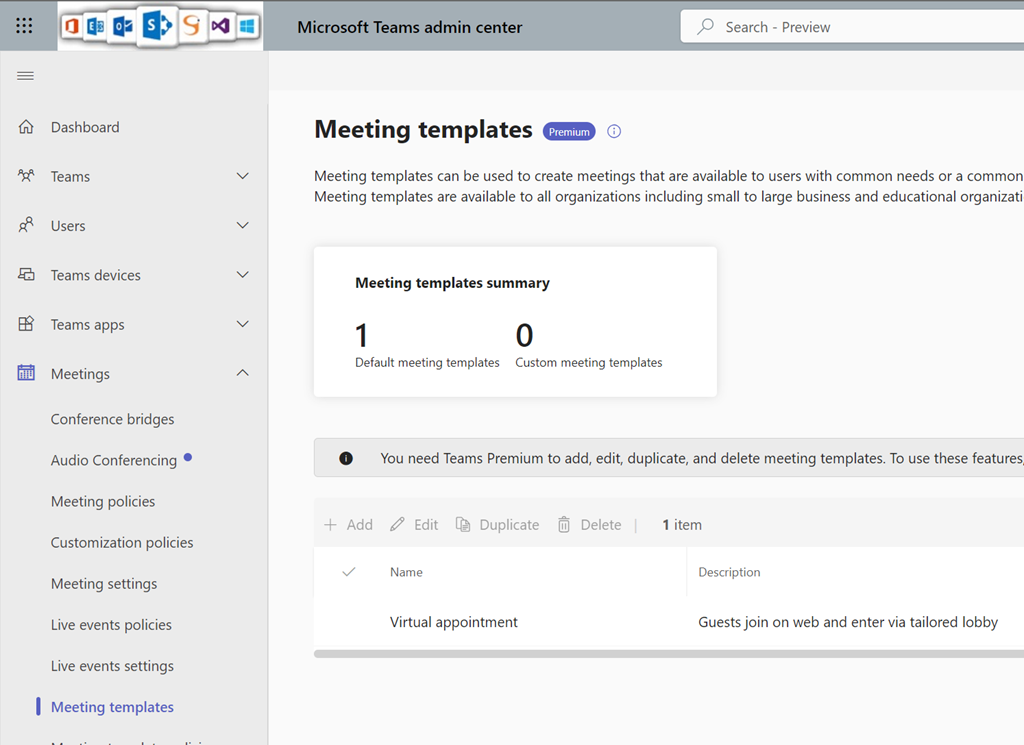Screen dimensions: 1024x745
Task: Click the Users icon in sidebar
Action: 26,225
